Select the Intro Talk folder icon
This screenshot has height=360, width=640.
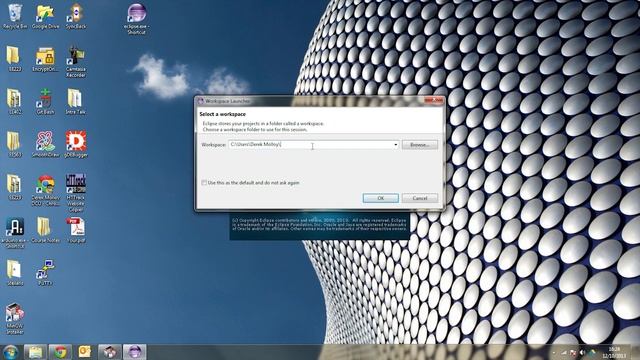tap(76, 101)
